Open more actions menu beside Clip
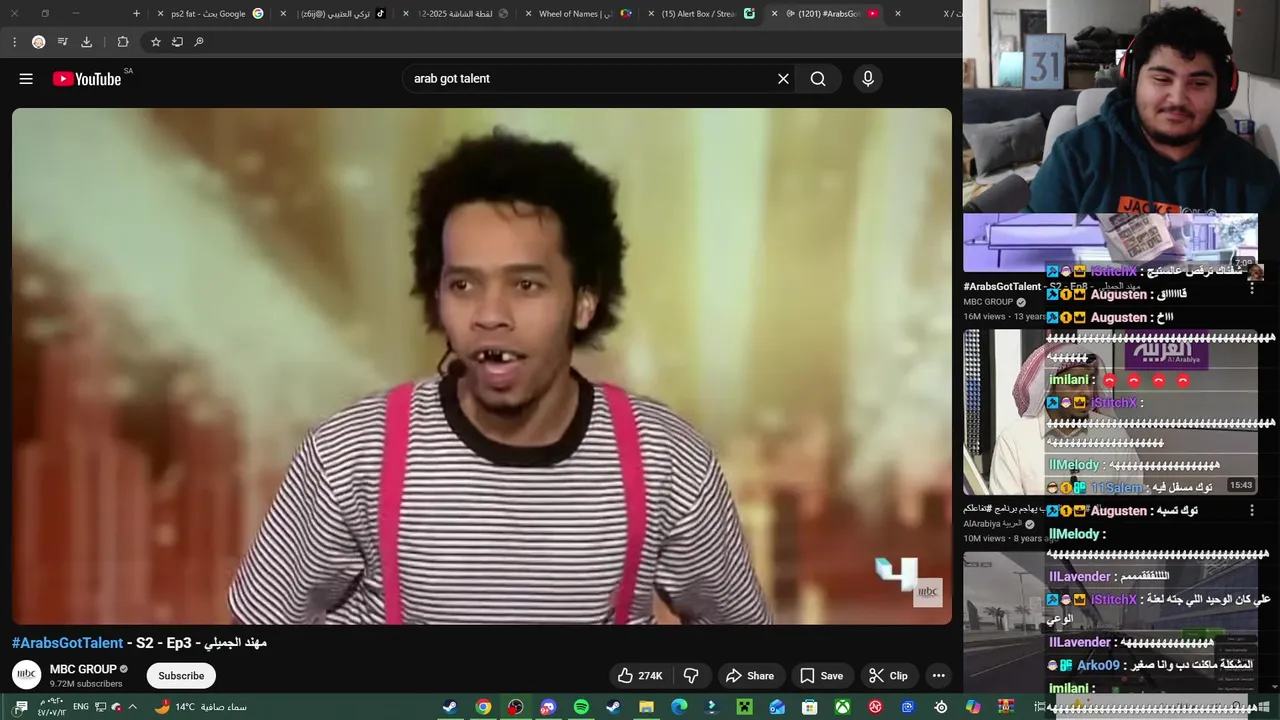1280x720 pixels. tap(938, 676)
